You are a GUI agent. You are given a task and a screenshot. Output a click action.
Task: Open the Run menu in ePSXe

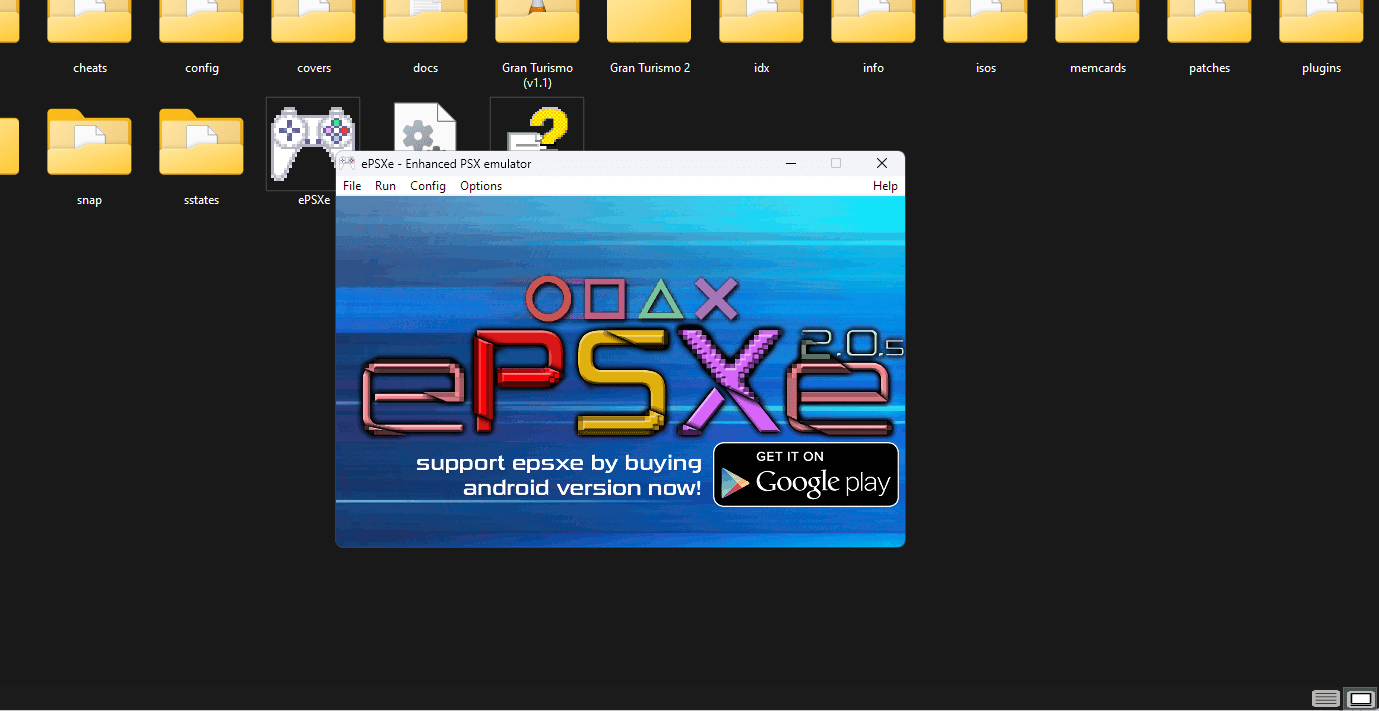click(385, 186)
